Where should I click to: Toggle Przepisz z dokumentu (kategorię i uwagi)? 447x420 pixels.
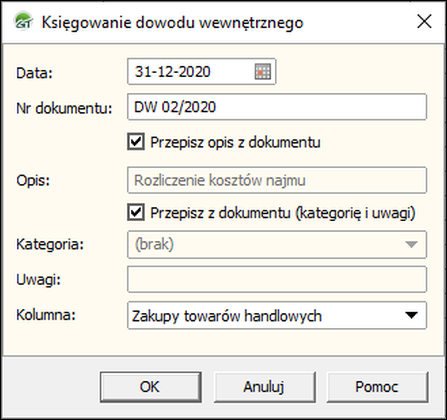[x=136, y=212]
